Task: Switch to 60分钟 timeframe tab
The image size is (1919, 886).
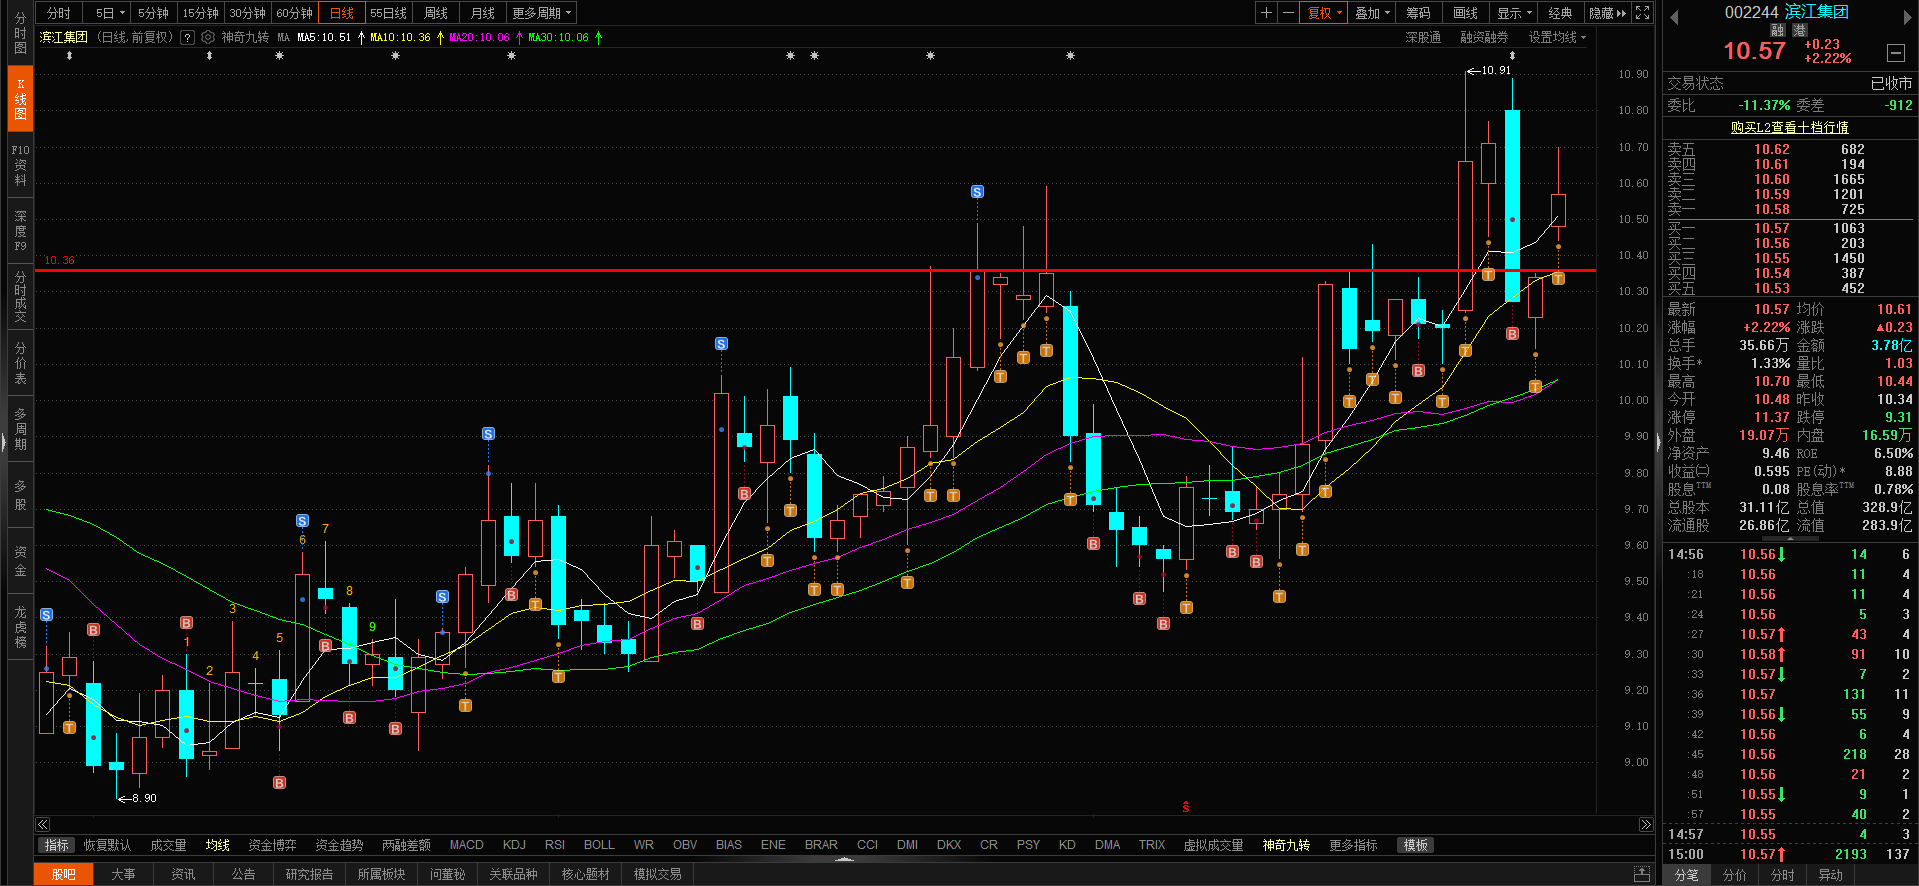Action: click(x=294, y=13)
